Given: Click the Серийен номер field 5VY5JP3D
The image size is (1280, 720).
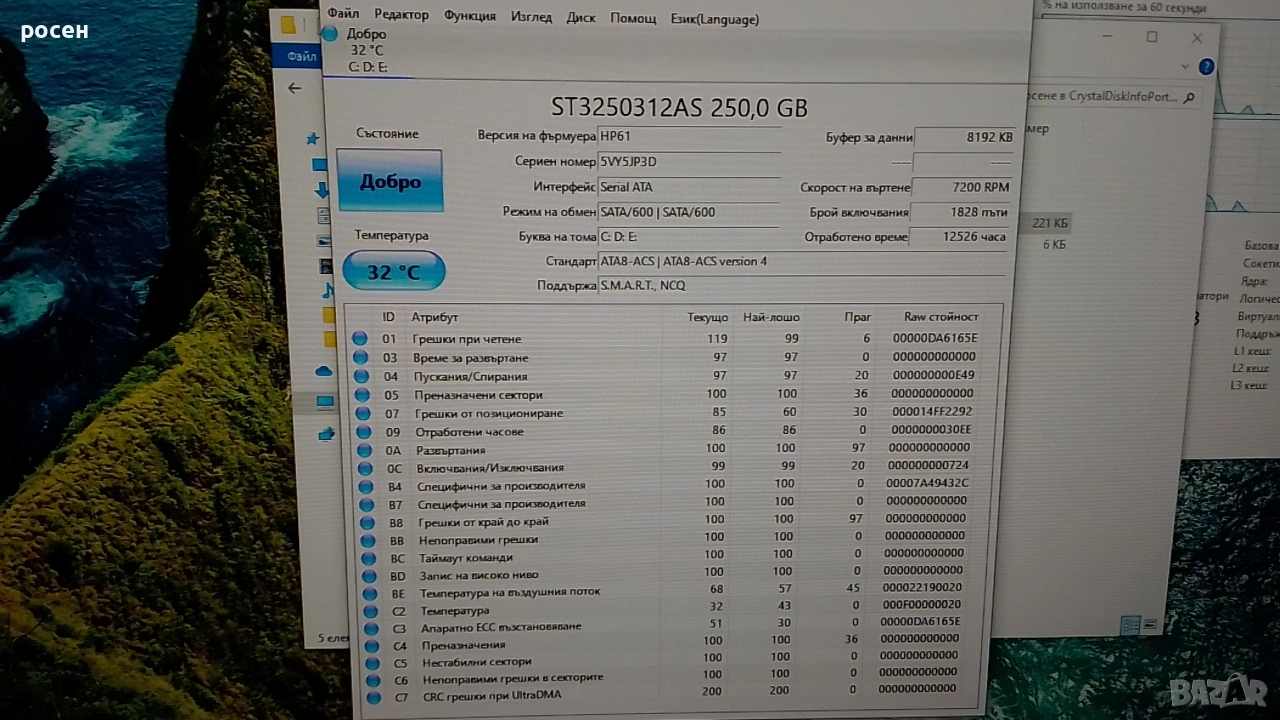Looking at the screenshot, I should click(688, 161).
